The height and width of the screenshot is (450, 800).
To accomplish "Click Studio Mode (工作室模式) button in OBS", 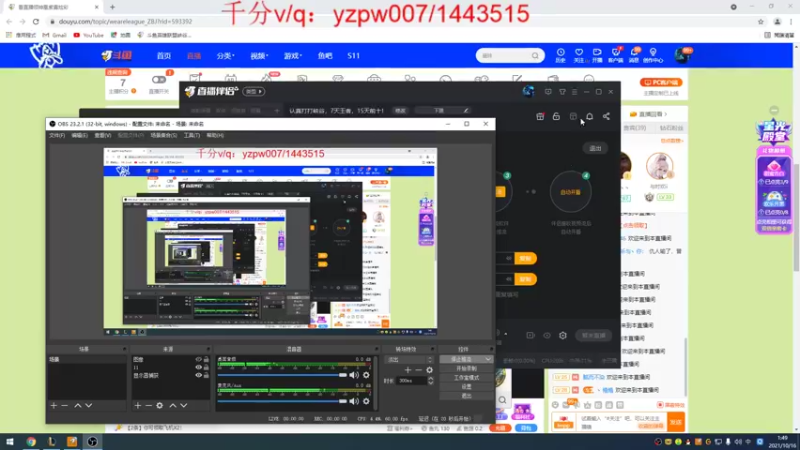I will pyautogui.click(x=466, y=378).
